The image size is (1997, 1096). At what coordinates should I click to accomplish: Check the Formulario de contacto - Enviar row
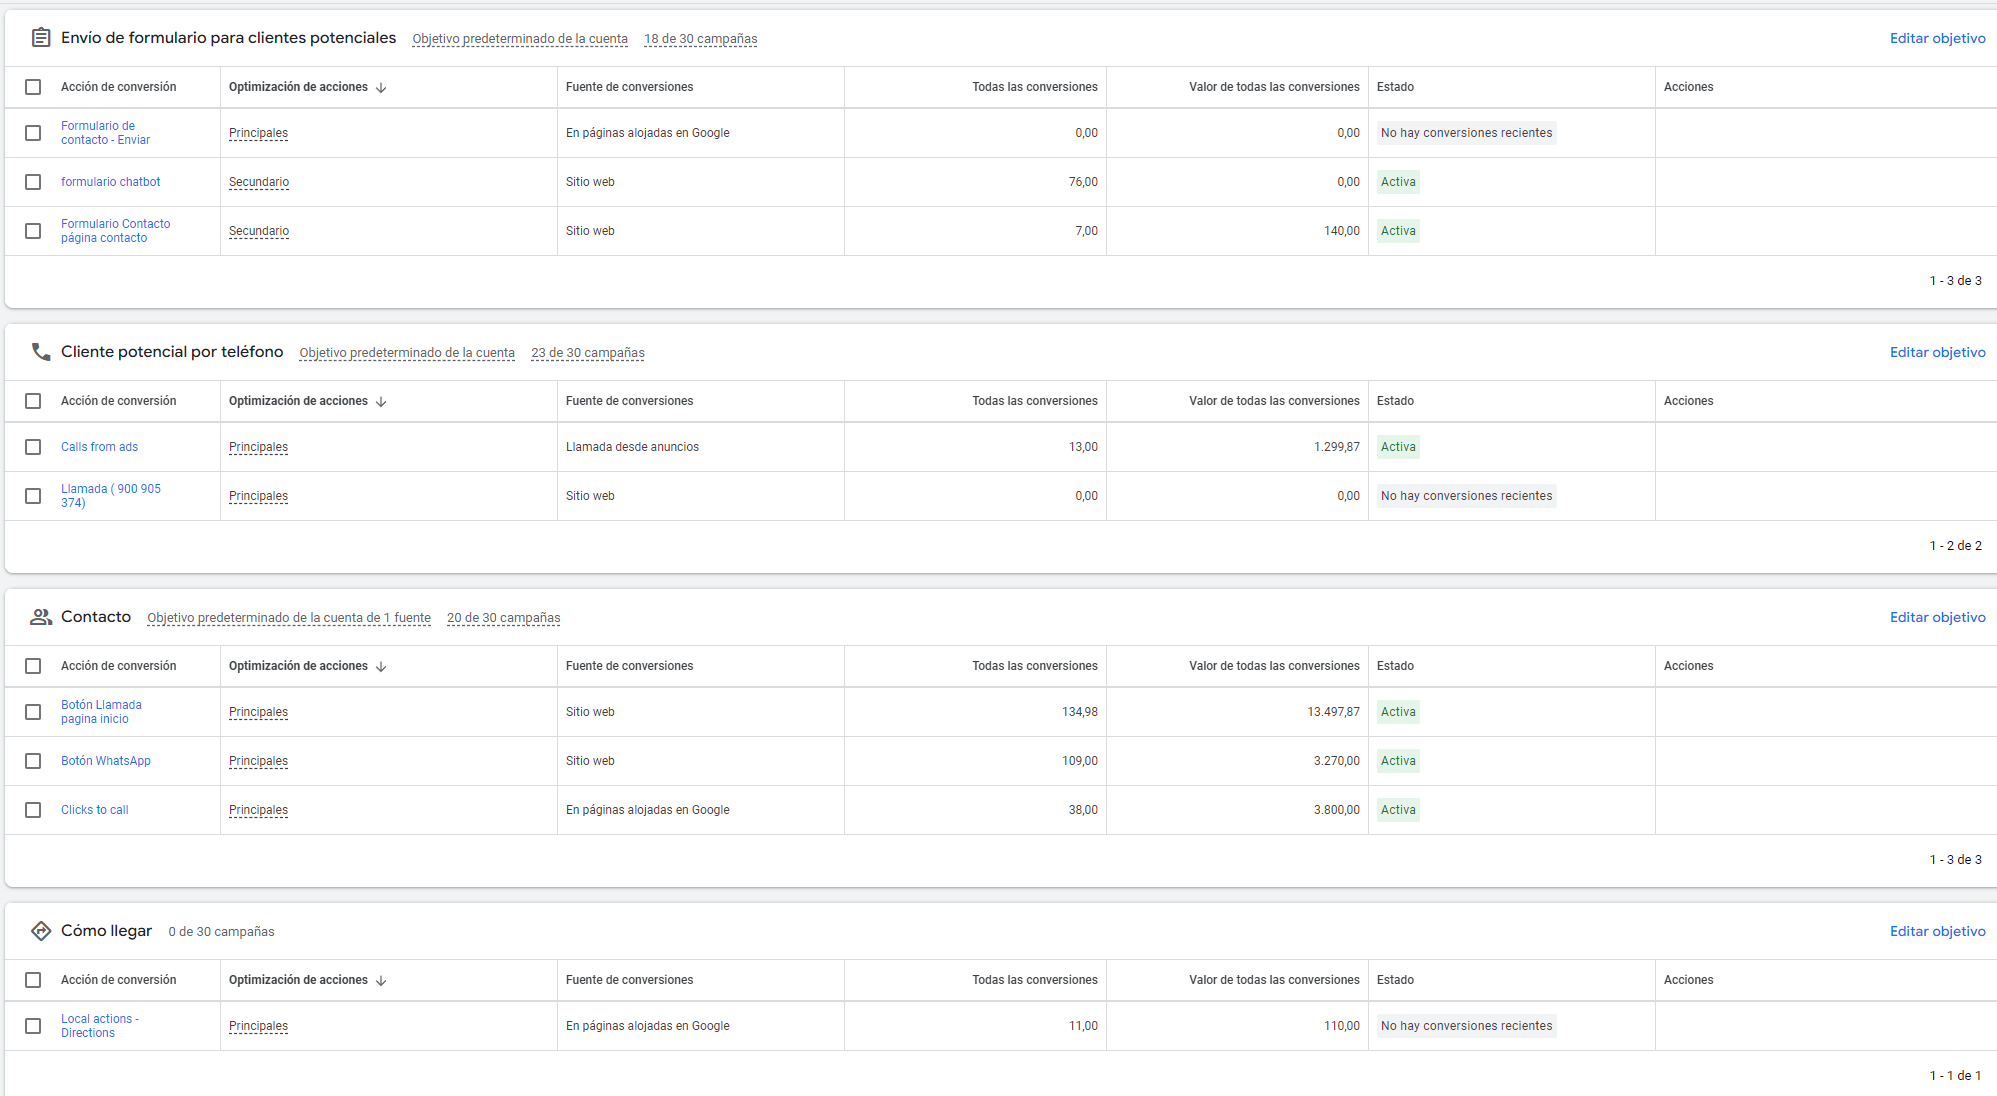click(33, 133)
